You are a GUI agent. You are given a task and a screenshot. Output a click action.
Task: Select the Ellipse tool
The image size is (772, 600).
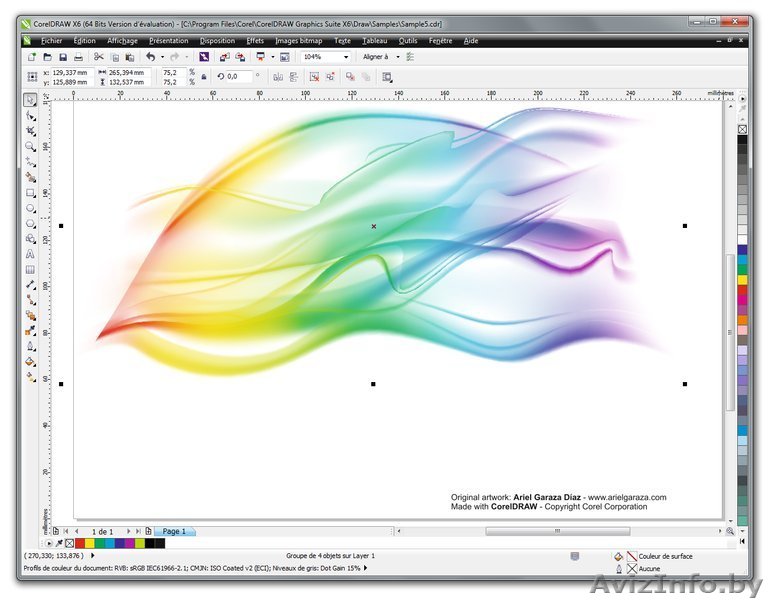(31, 208)
